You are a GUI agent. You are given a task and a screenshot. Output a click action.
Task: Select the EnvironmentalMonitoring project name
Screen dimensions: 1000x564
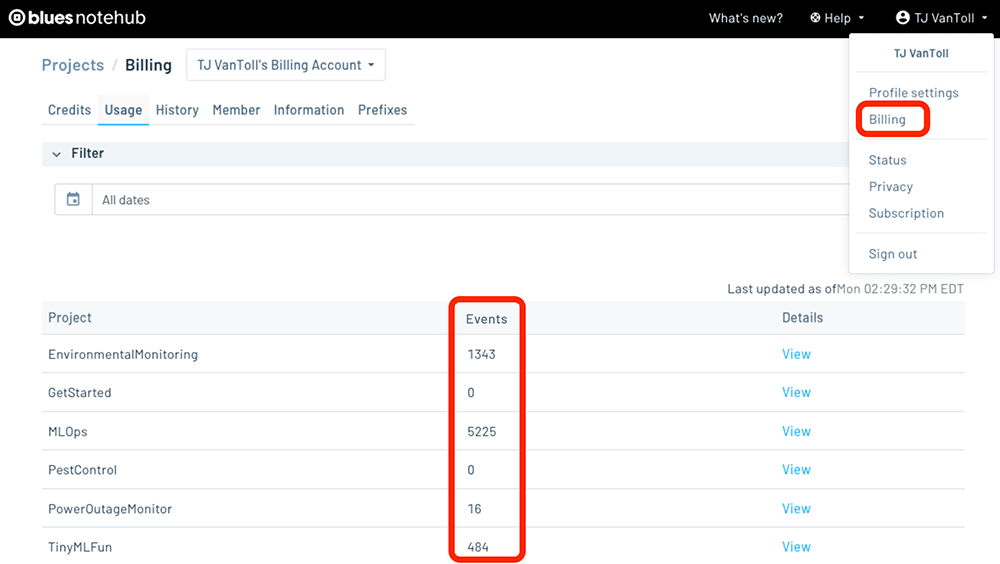click(x=122, y=355)
